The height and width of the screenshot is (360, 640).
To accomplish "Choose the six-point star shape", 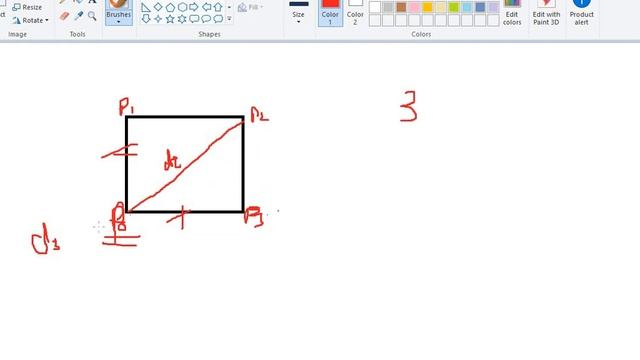I will click(x=182, y=19).
